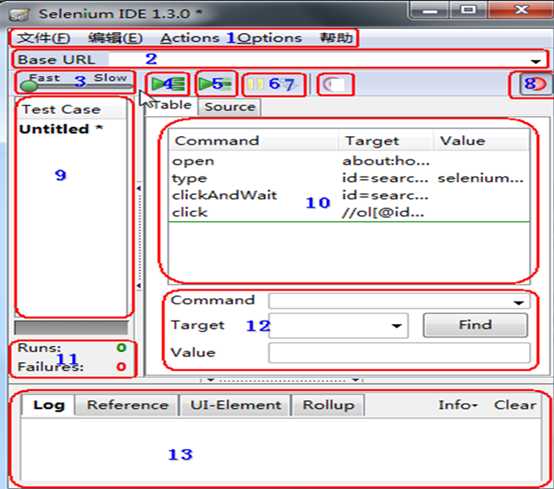554x489 pixels.
Task: Click the Fast/Slow speed slider knob
Action: 29,86
